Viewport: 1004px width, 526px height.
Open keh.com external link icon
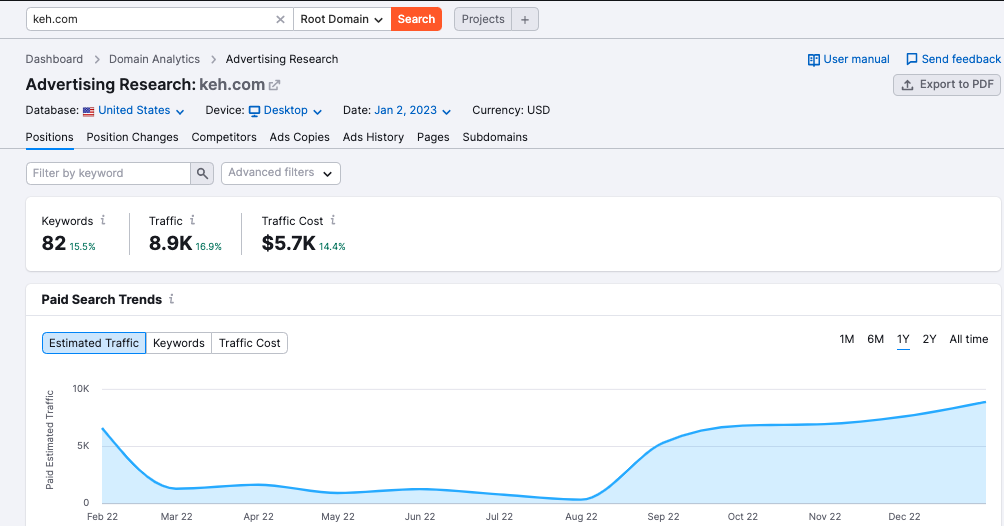[275, 85]
